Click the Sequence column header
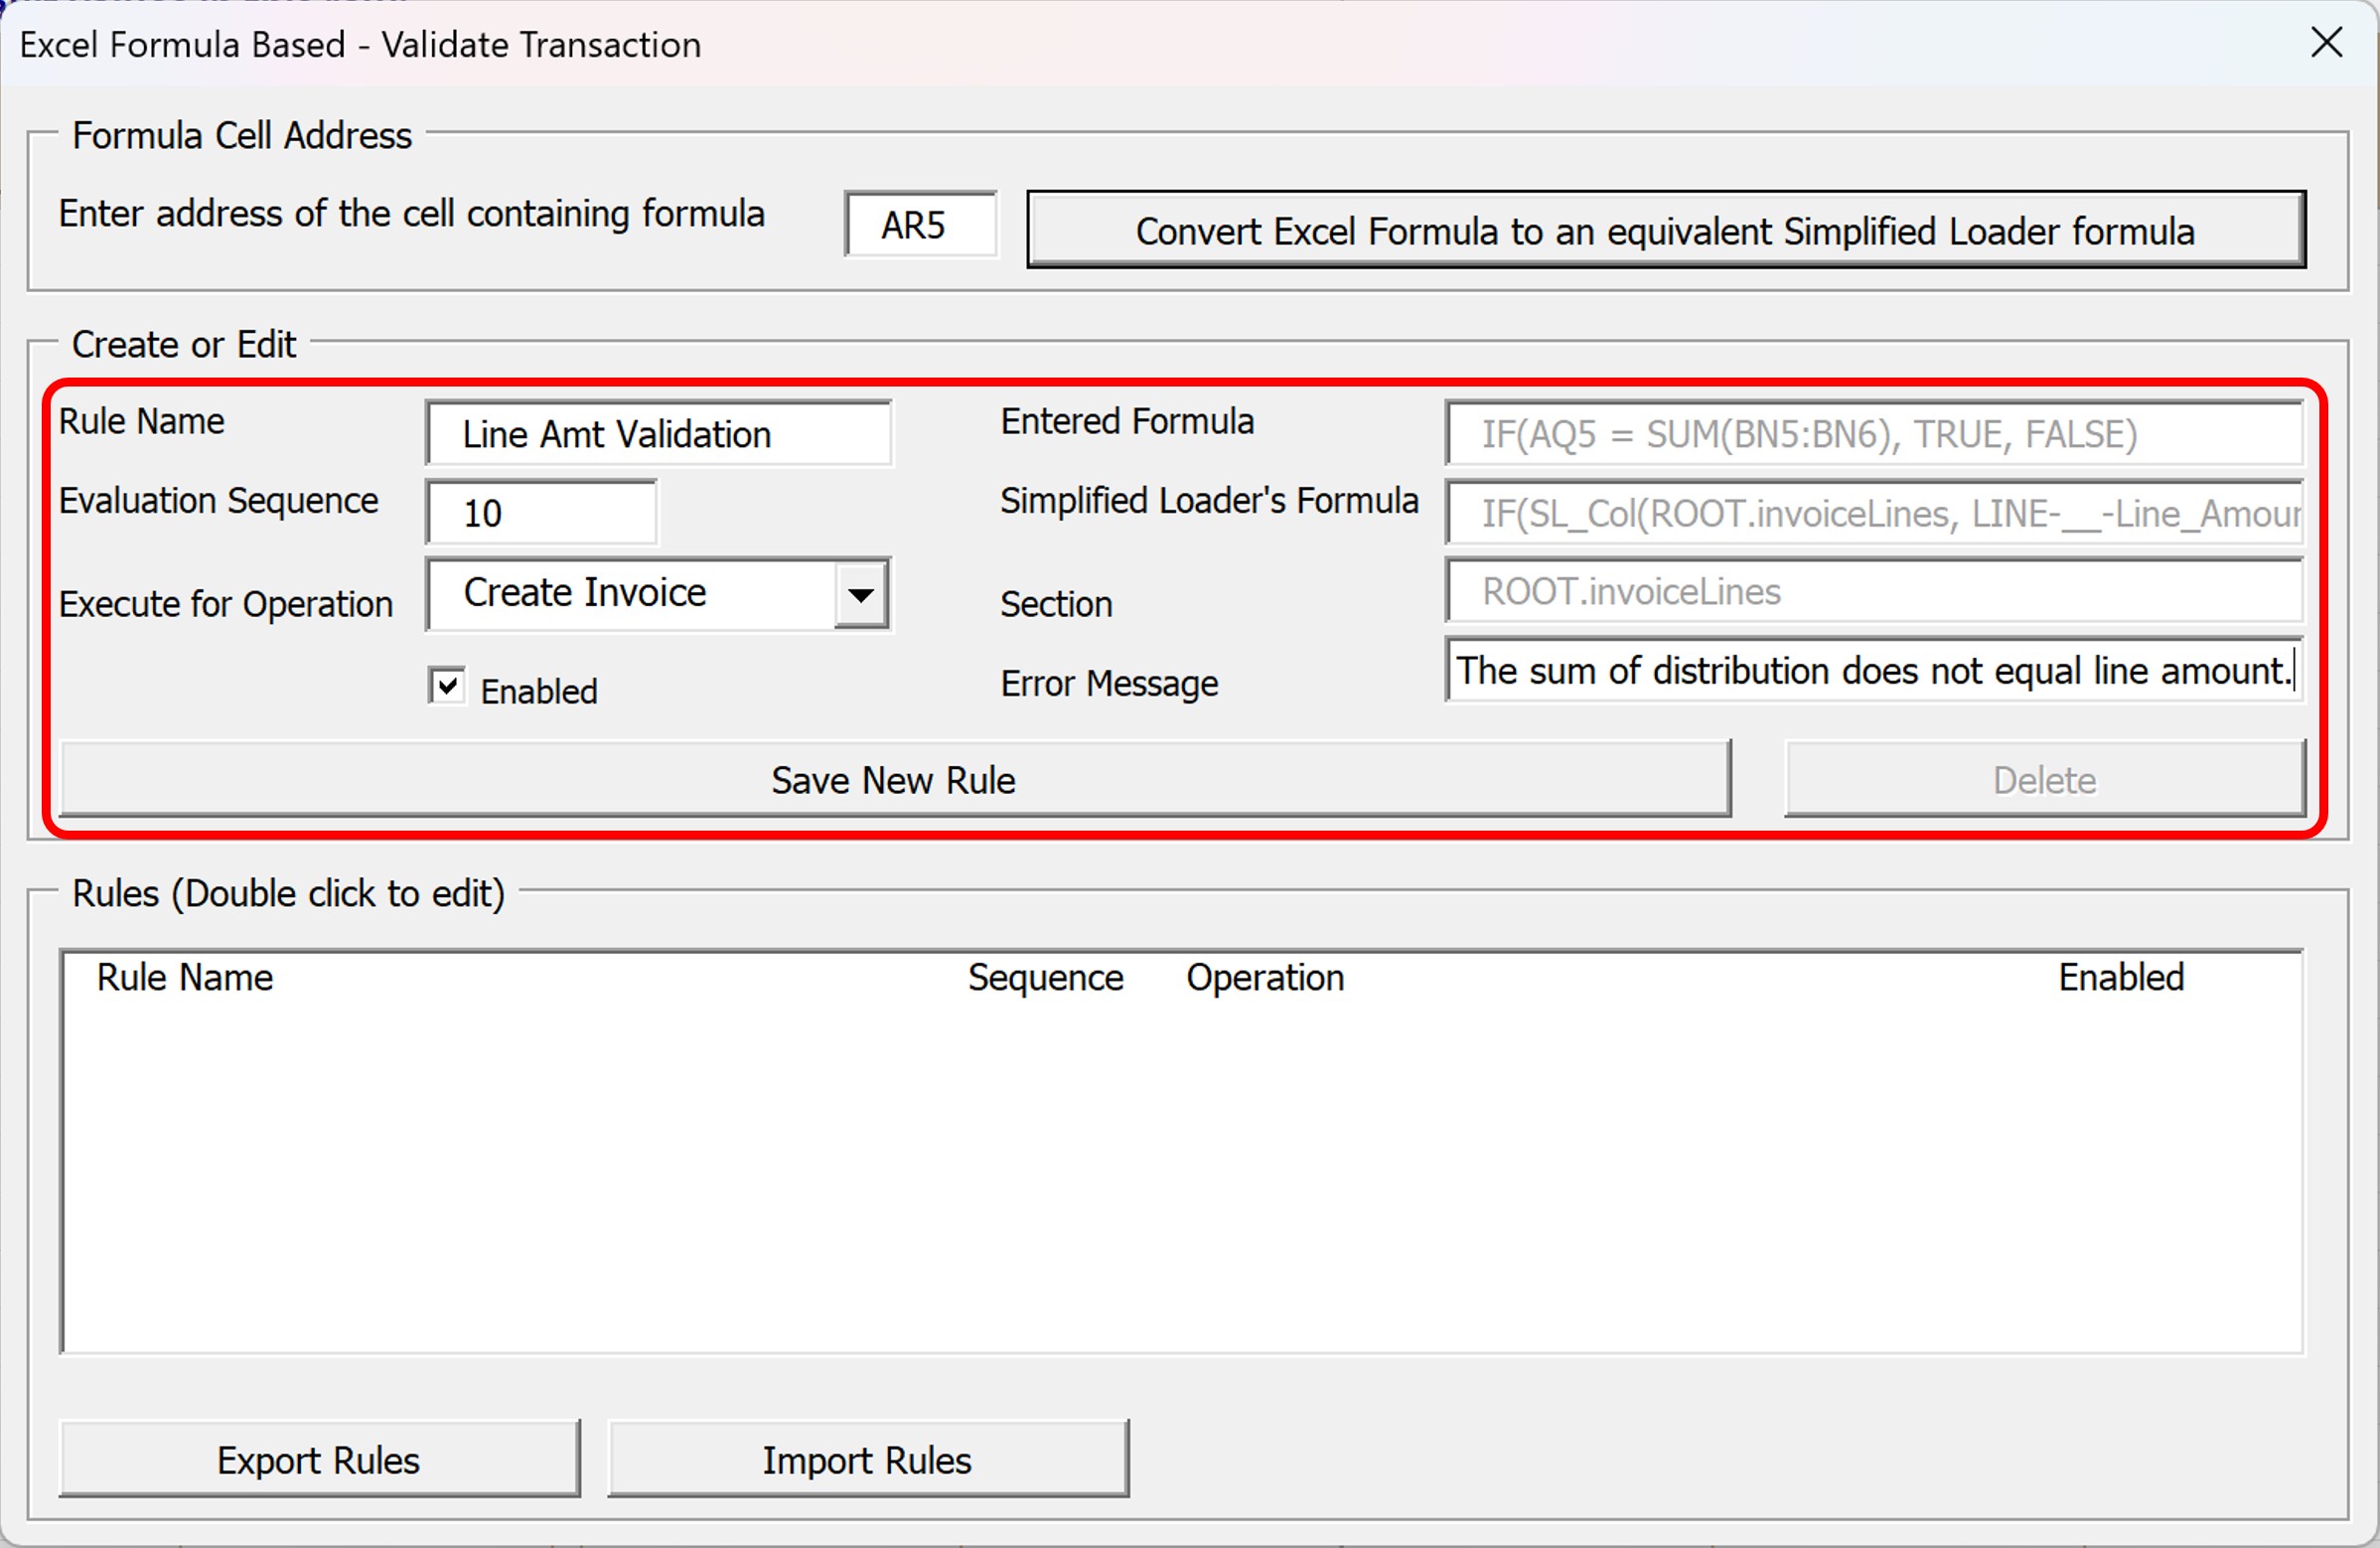 (1045, 977)
